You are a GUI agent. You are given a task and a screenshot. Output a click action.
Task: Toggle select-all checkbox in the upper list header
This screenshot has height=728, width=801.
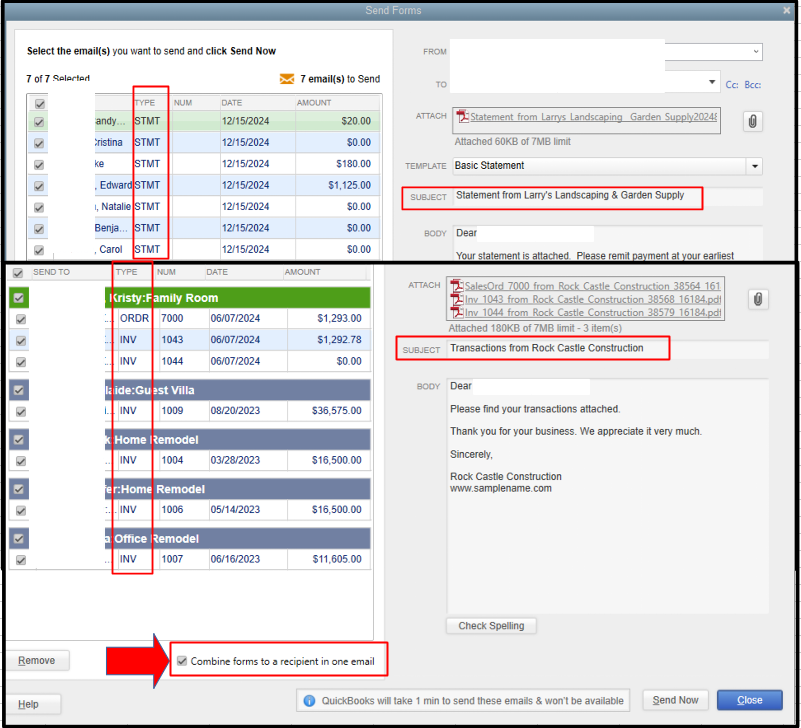coord(40,104)
